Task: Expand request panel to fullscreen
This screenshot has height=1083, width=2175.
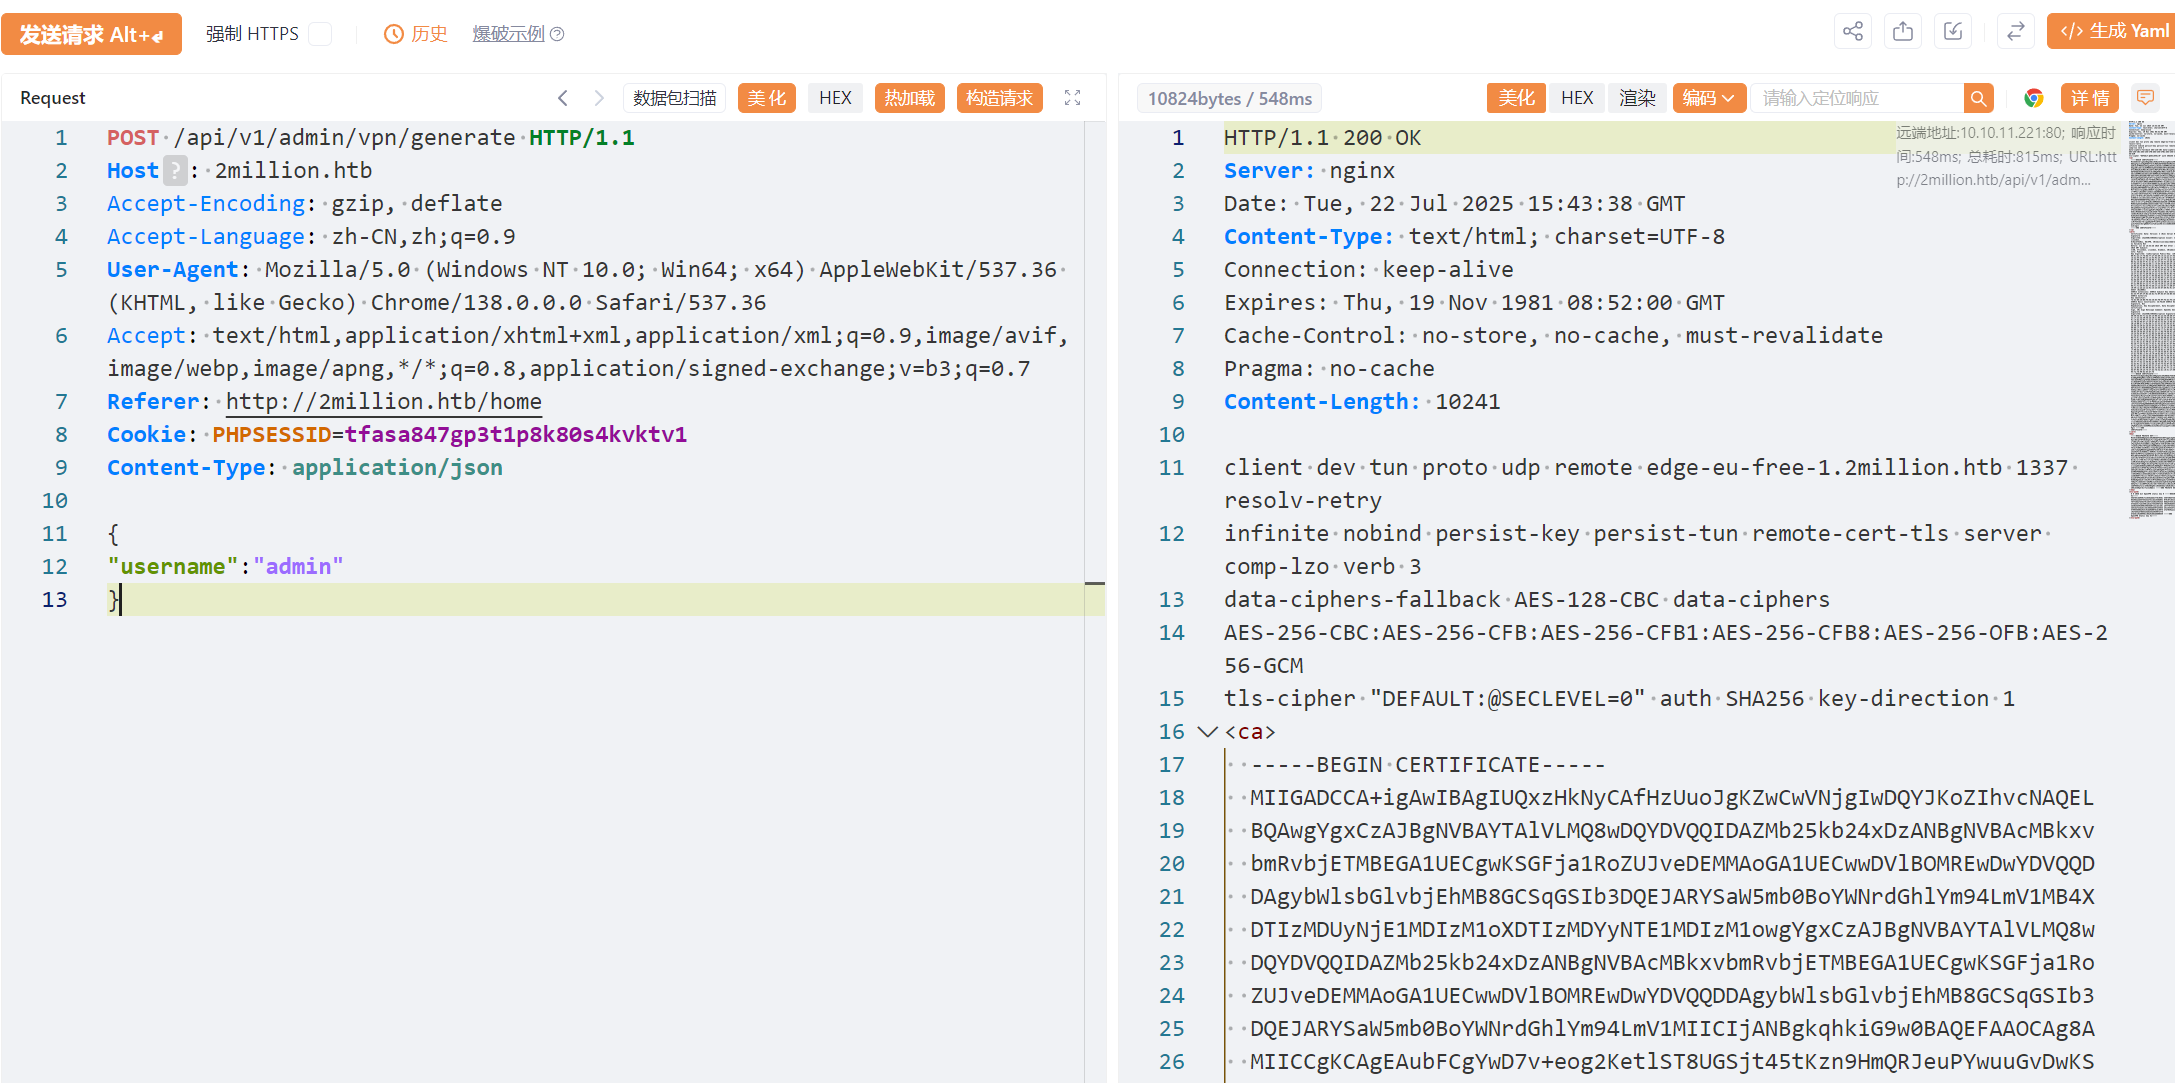Action: 1072,98
